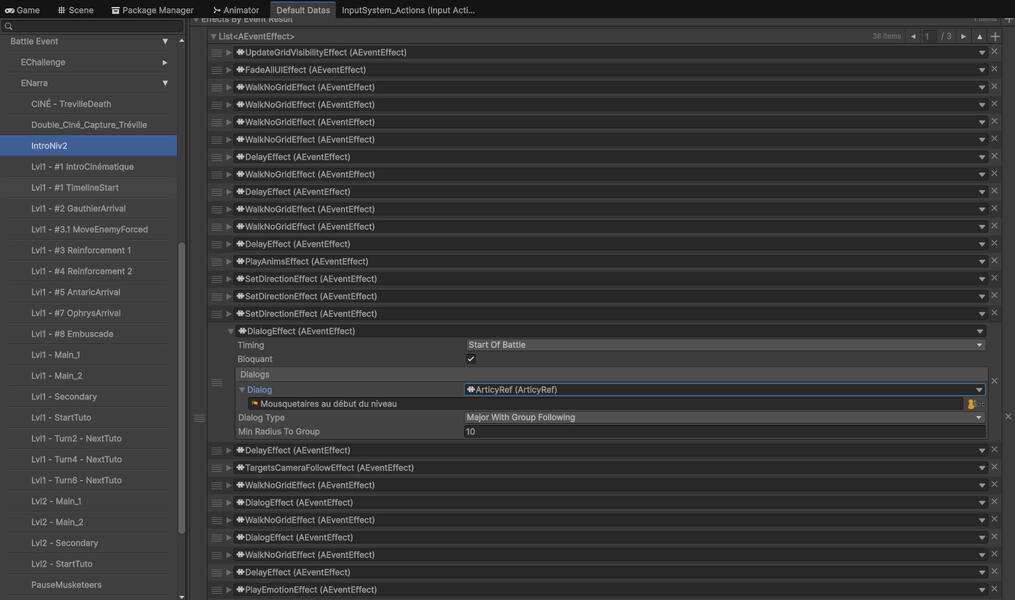Click the up-arrow button in the list header

tap(980, 36)
